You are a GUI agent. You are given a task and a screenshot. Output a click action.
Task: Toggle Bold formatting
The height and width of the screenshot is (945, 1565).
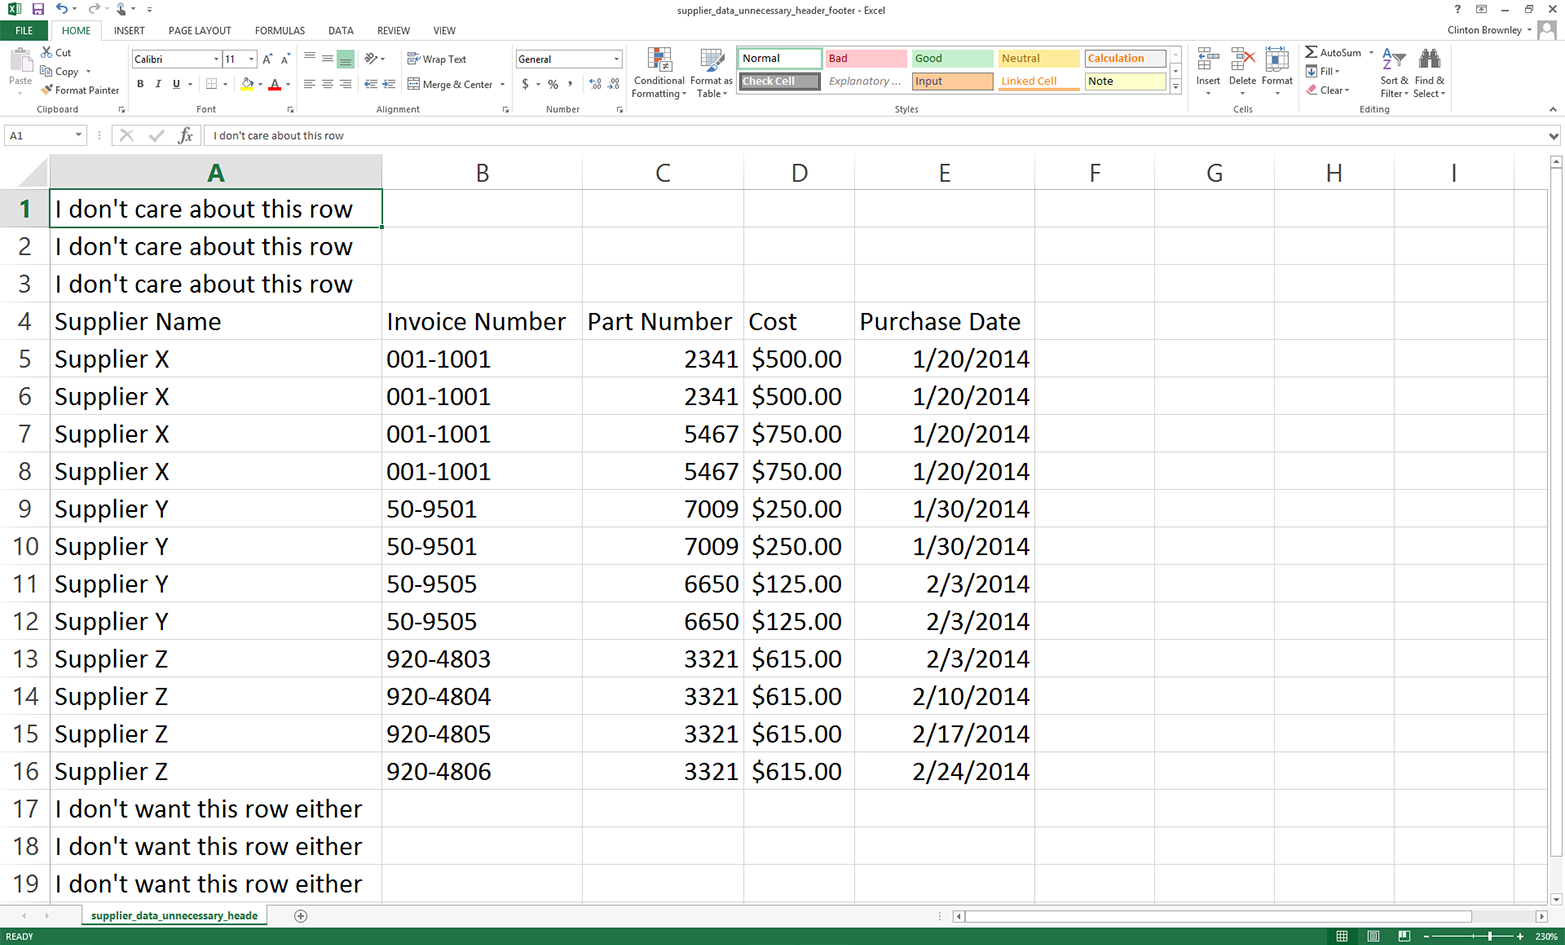(x=140, y=85)
